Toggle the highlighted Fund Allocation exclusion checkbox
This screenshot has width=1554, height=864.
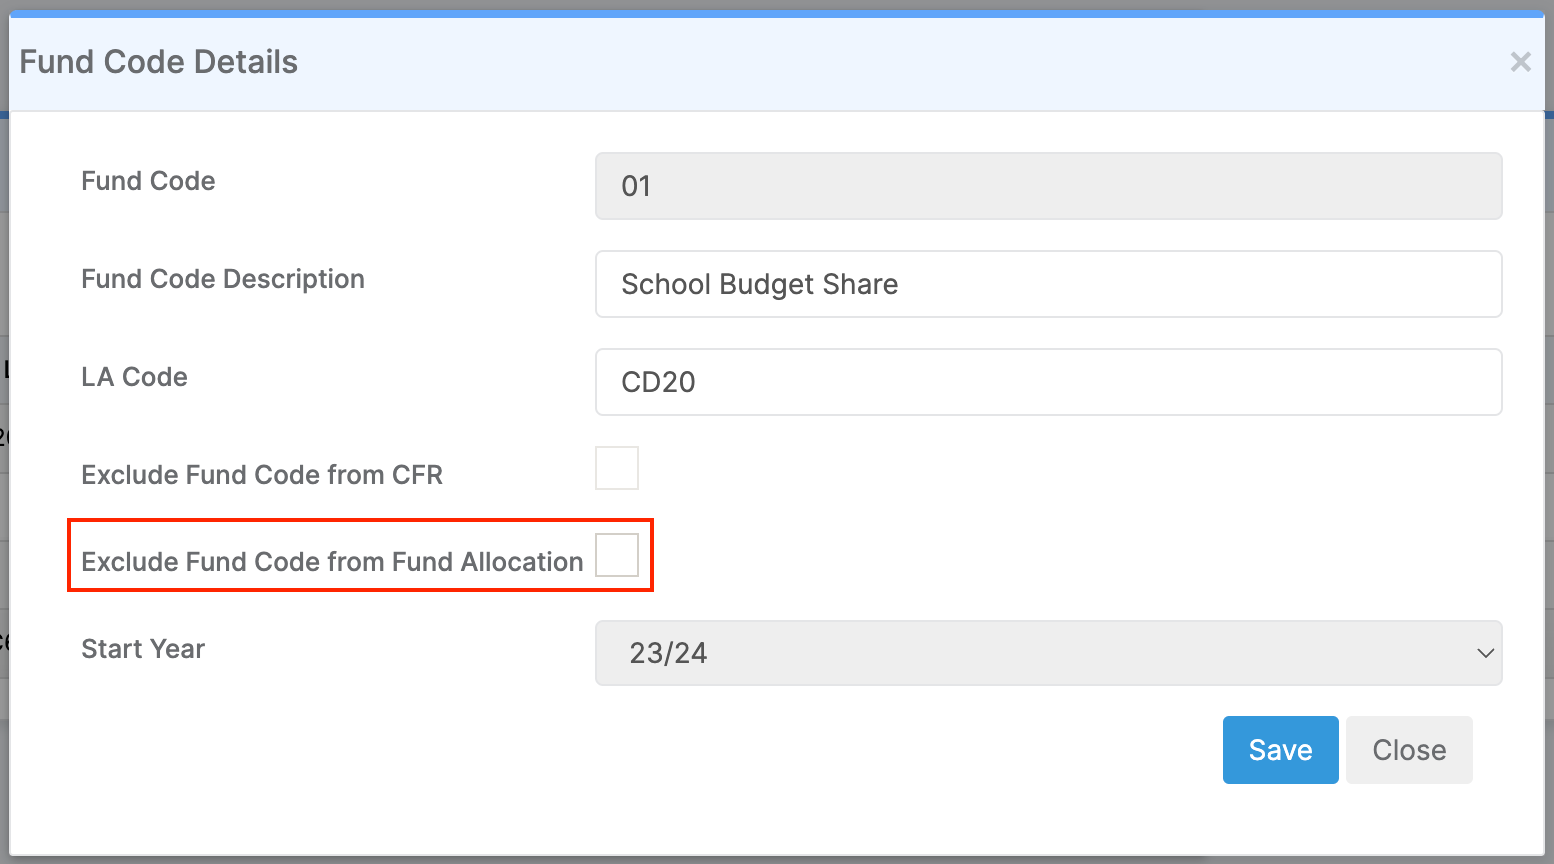click(618, 555)
